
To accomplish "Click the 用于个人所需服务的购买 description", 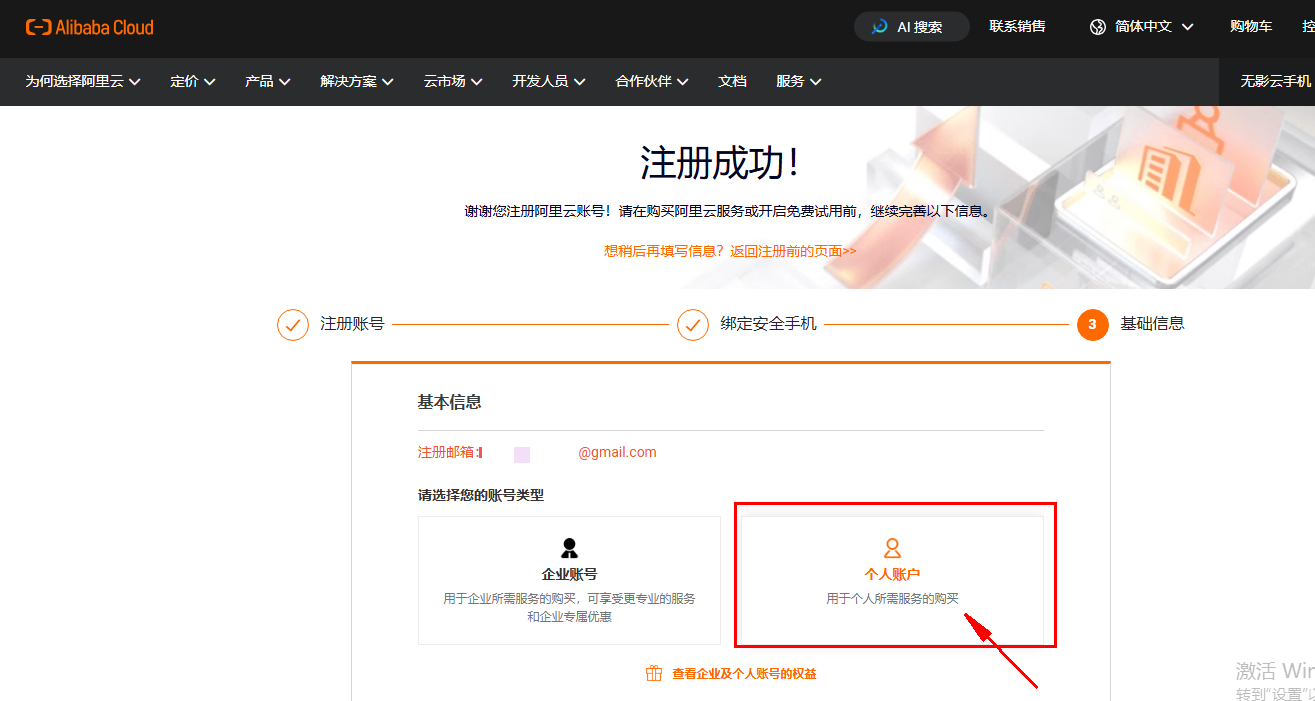I will pos(892,598).
